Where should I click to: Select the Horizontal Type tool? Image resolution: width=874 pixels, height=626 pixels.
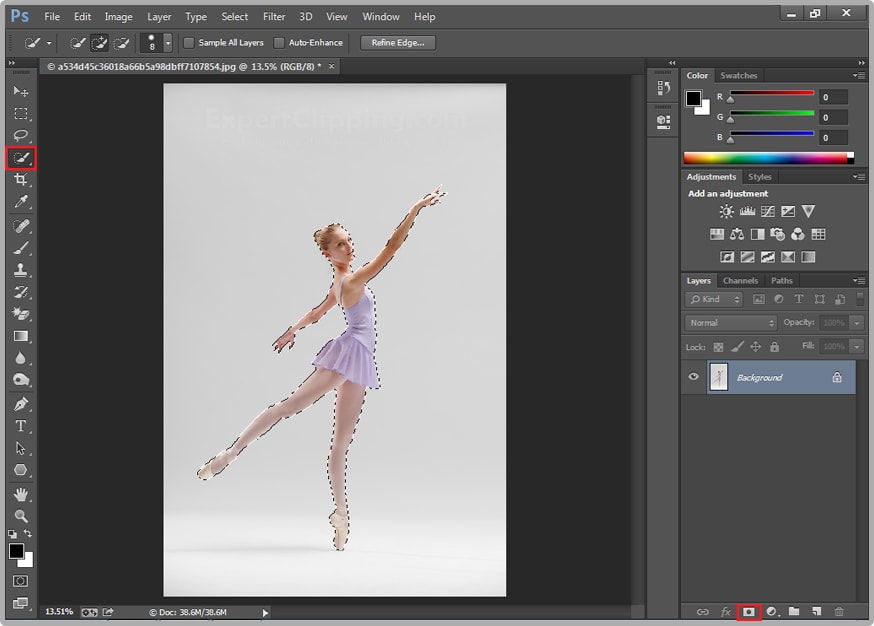[x=21, y=426]
